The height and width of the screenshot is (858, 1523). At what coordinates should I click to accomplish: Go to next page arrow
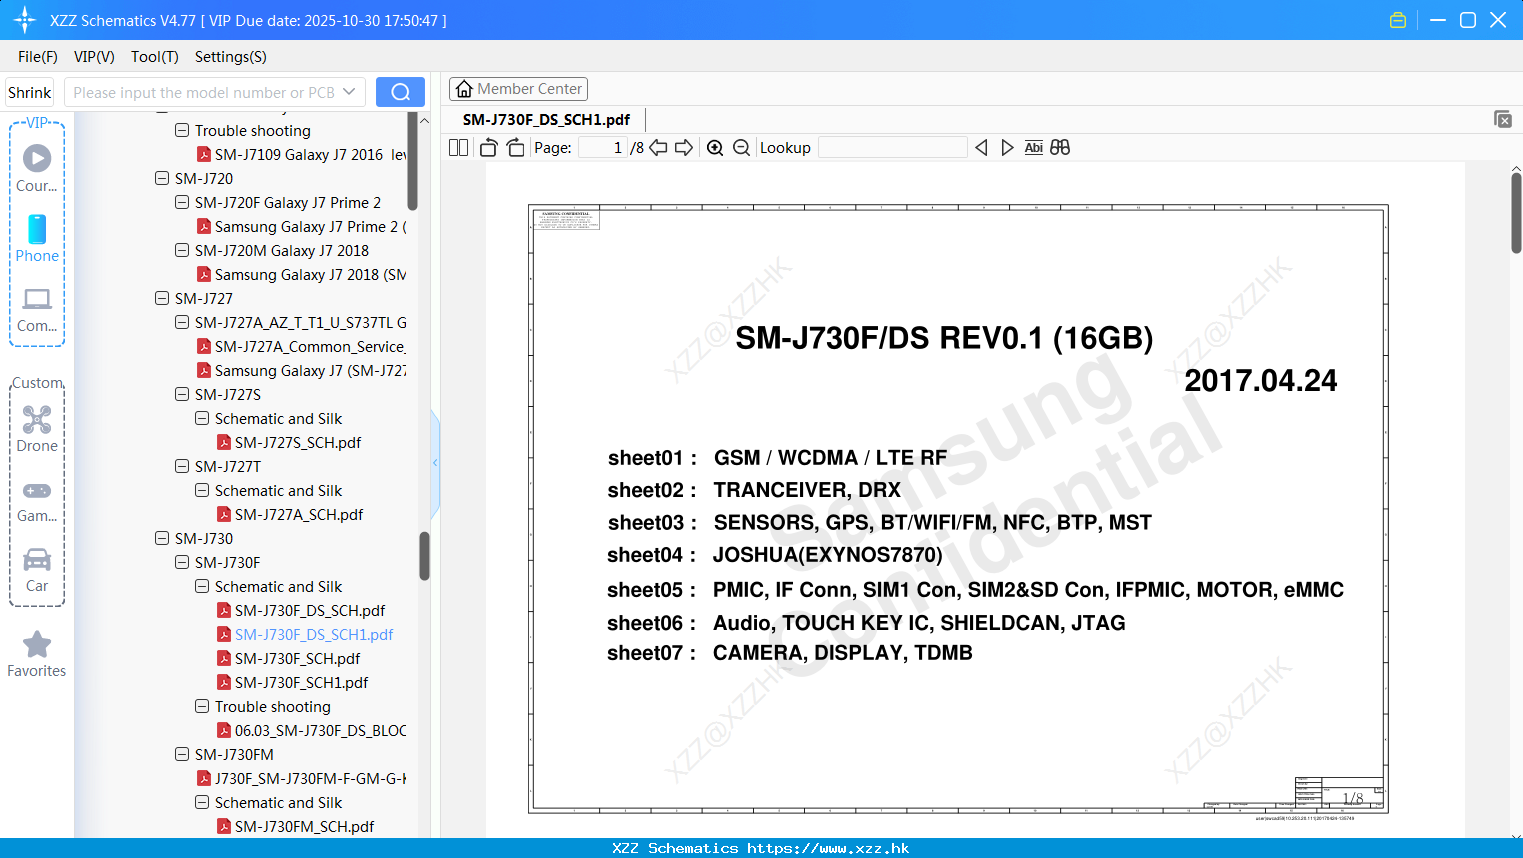[x=684, y=147]
